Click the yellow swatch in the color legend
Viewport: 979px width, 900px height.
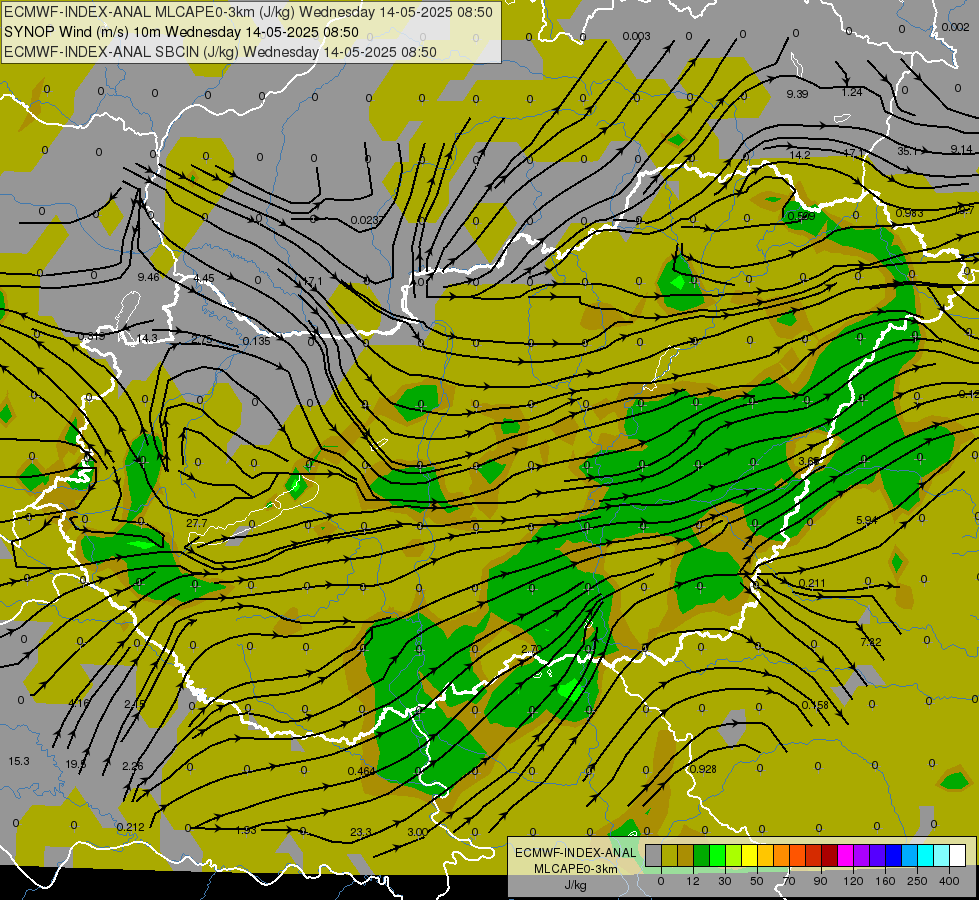750,855
